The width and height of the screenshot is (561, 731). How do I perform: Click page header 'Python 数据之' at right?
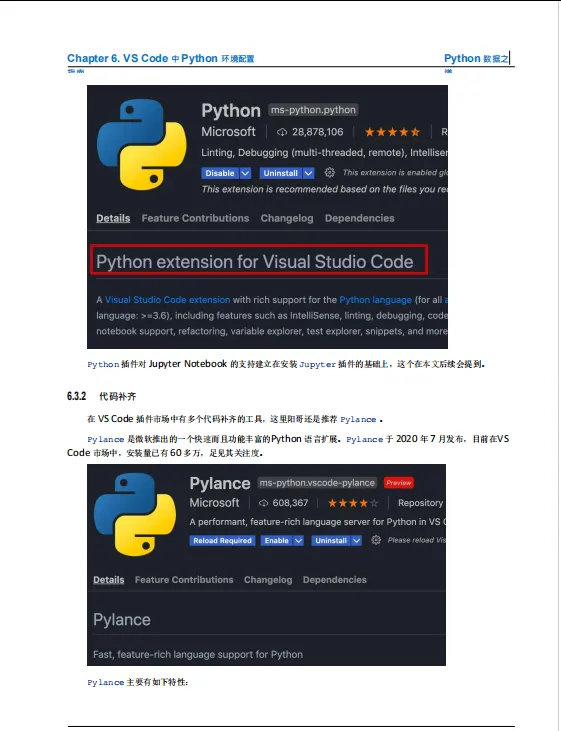pos(476,58)
